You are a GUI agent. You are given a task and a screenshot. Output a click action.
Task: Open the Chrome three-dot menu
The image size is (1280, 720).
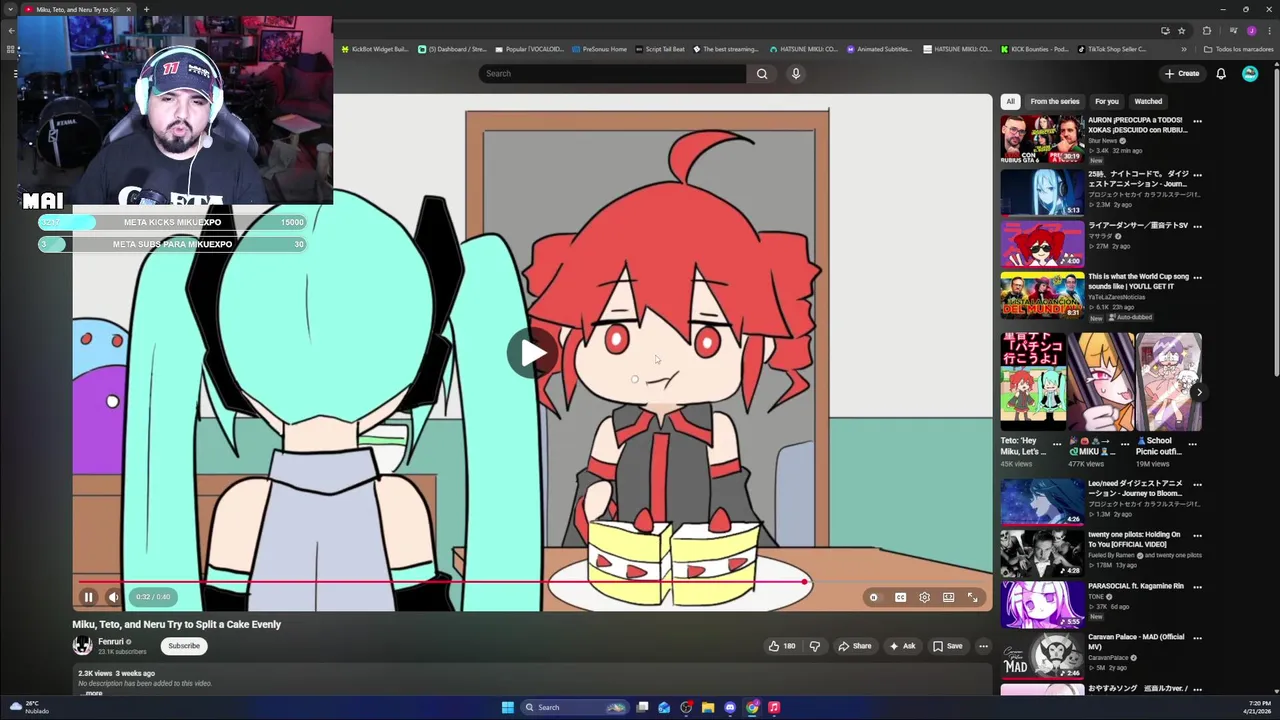click(1268, 31)
